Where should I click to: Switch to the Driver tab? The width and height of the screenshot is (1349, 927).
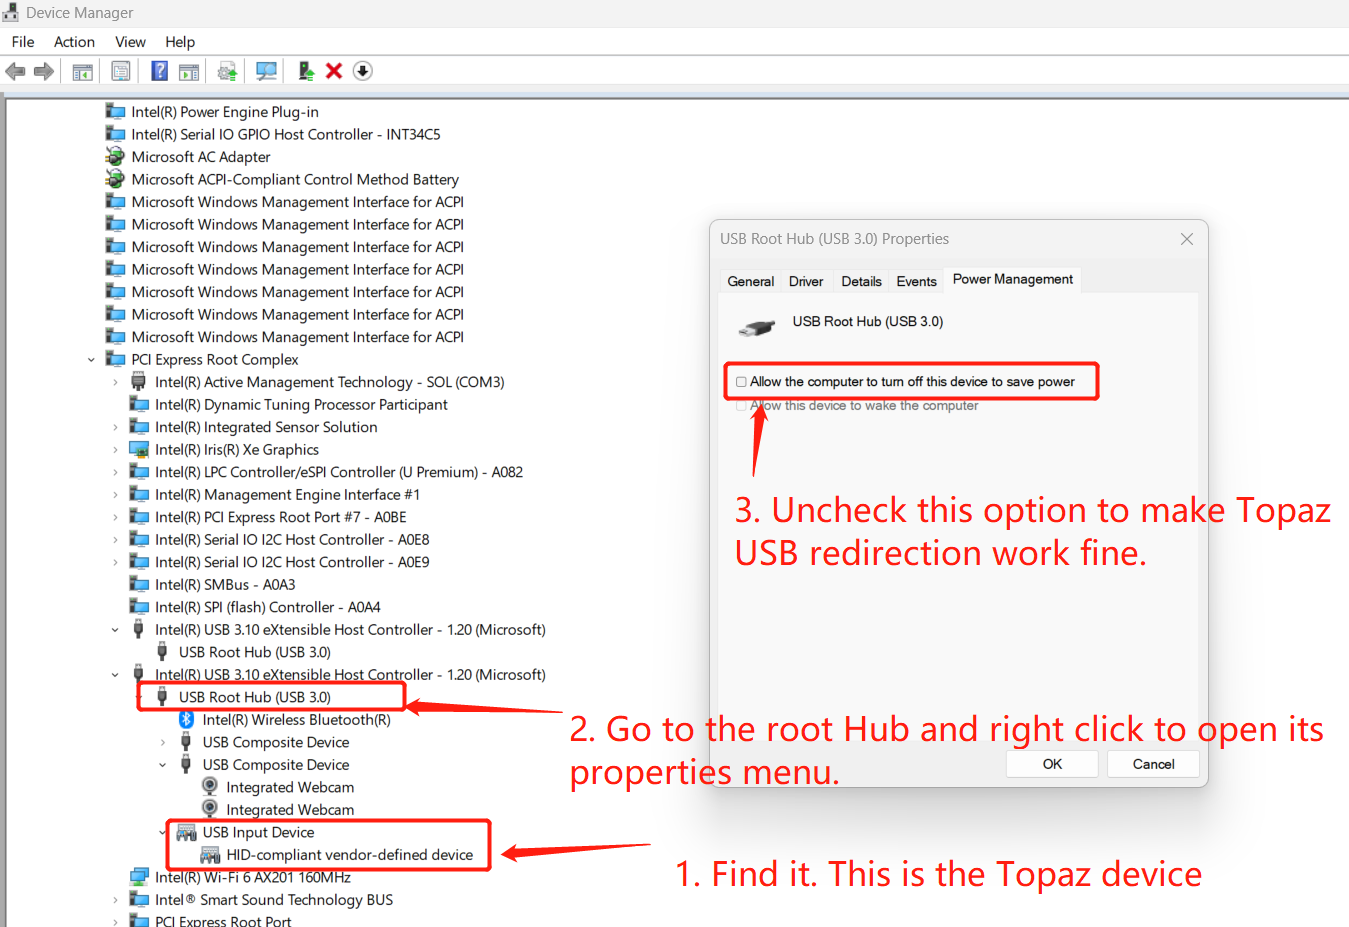[806, 281]
